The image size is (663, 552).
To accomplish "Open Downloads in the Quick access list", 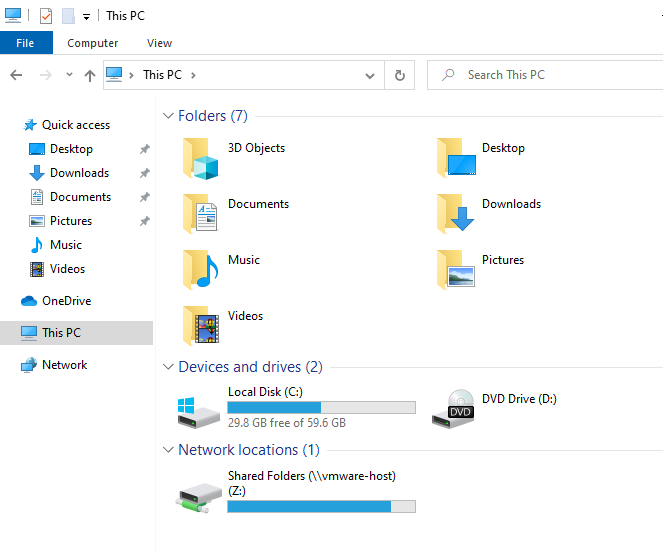I will click(69, 173).
